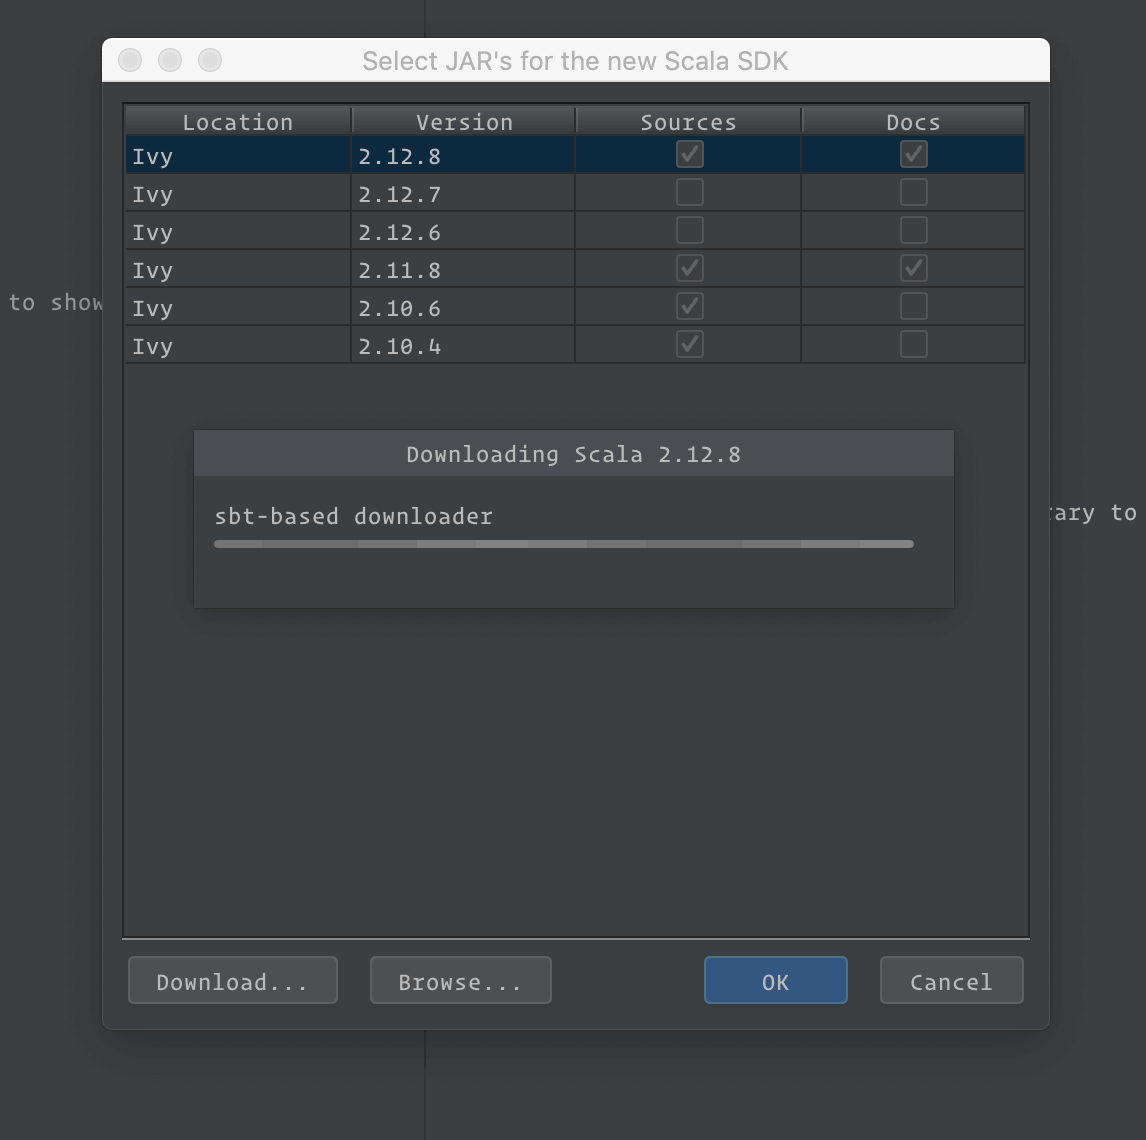Toggle Sources checkbox for version 2.12.8
This screenshot has width=1146, height=1140.
(x=689, y=154)
